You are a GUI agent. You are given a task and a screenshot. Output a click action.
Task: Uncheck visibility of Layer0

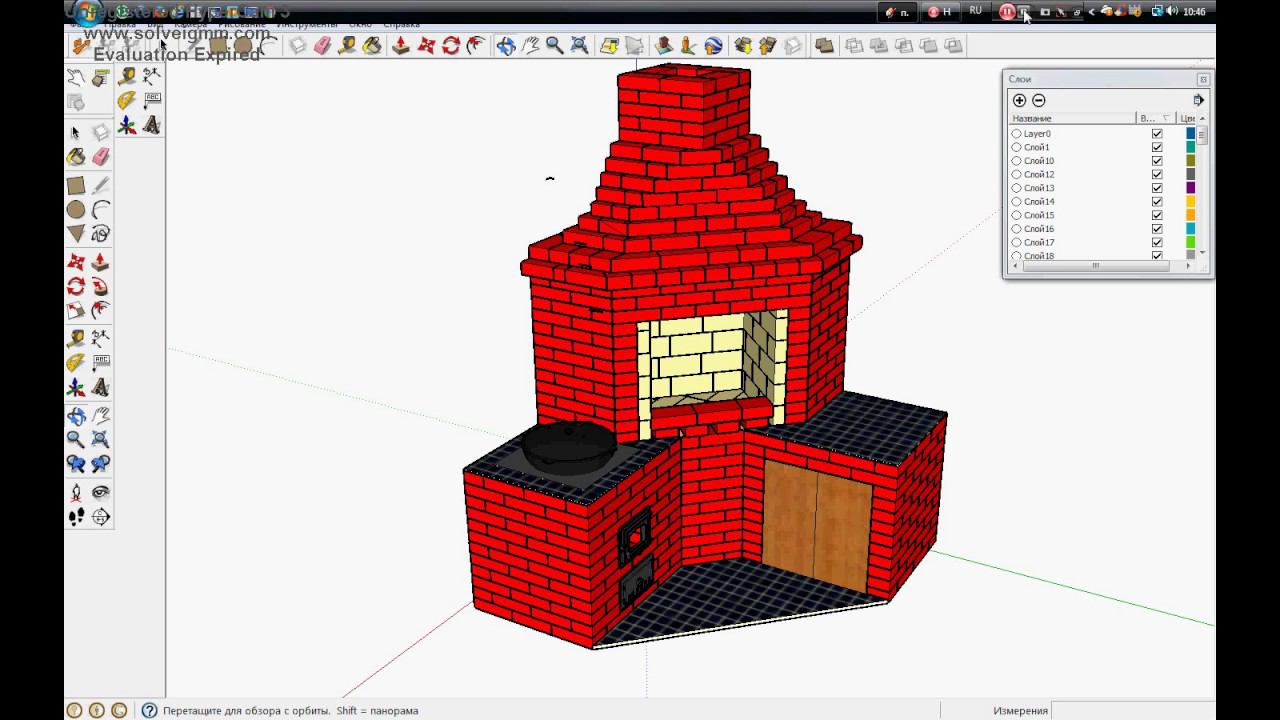coord(1157,134)
